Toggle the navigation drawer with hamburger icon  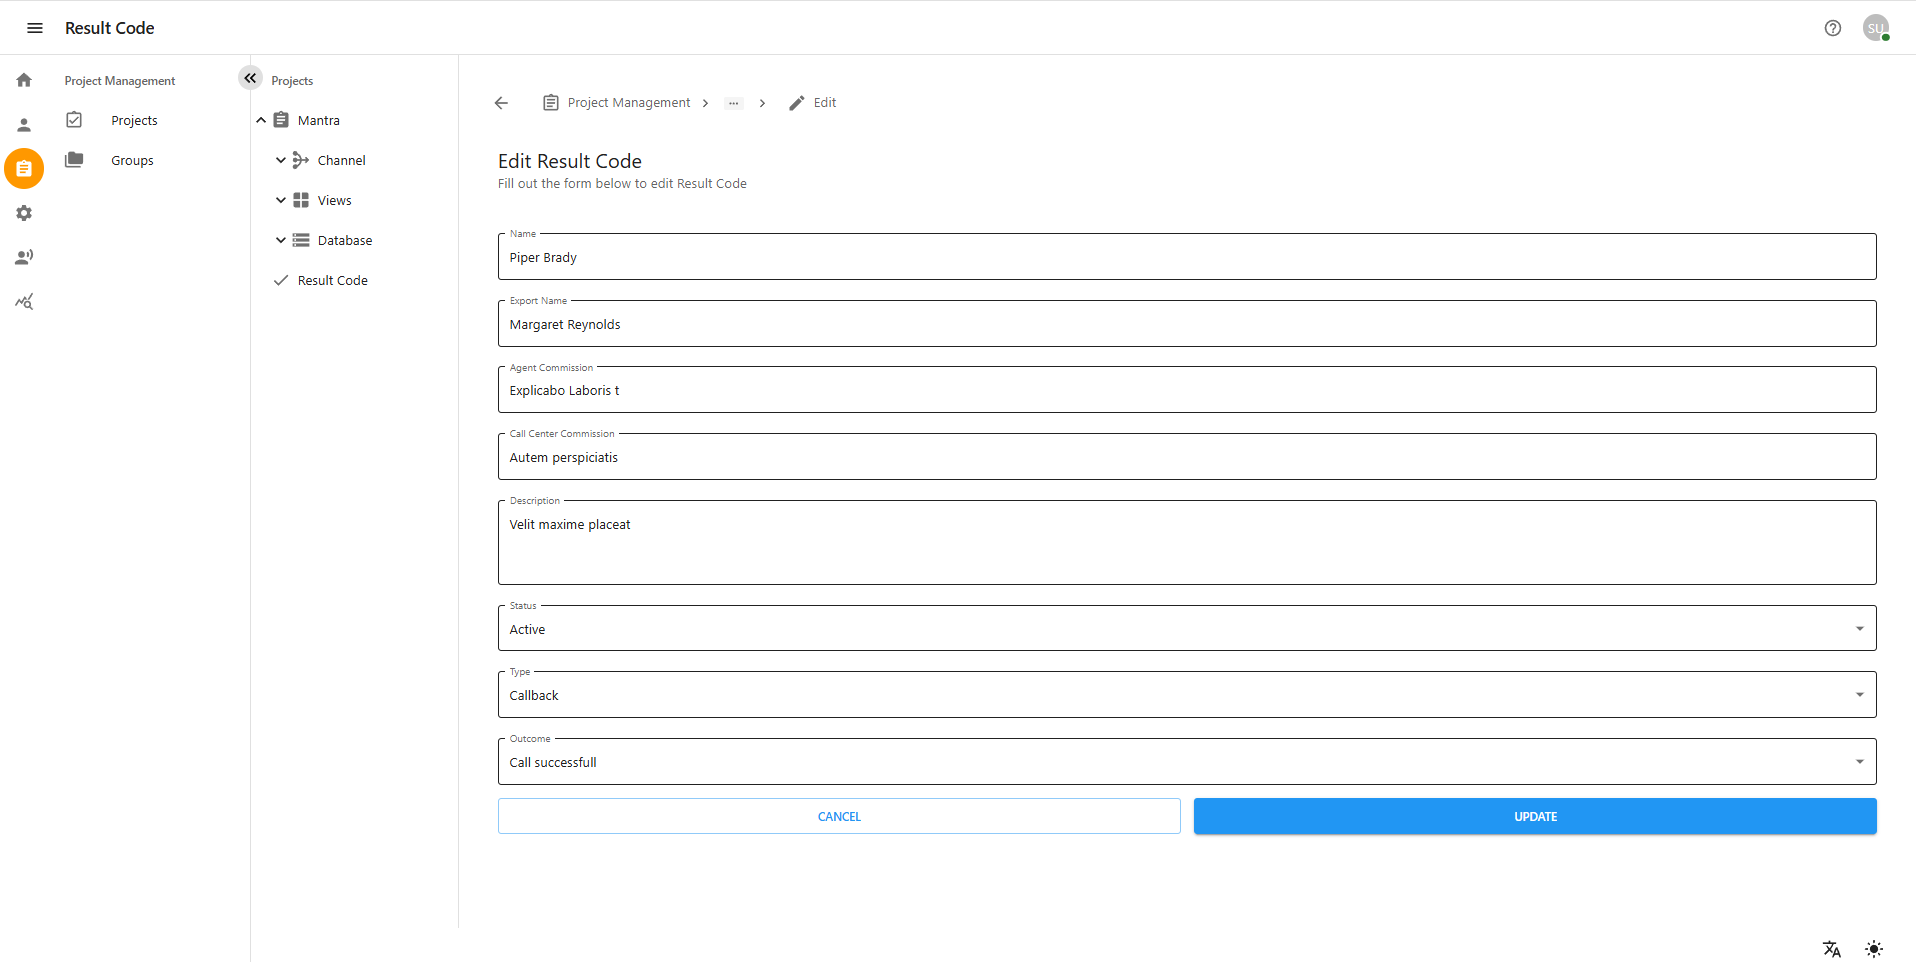coord(34,28)
